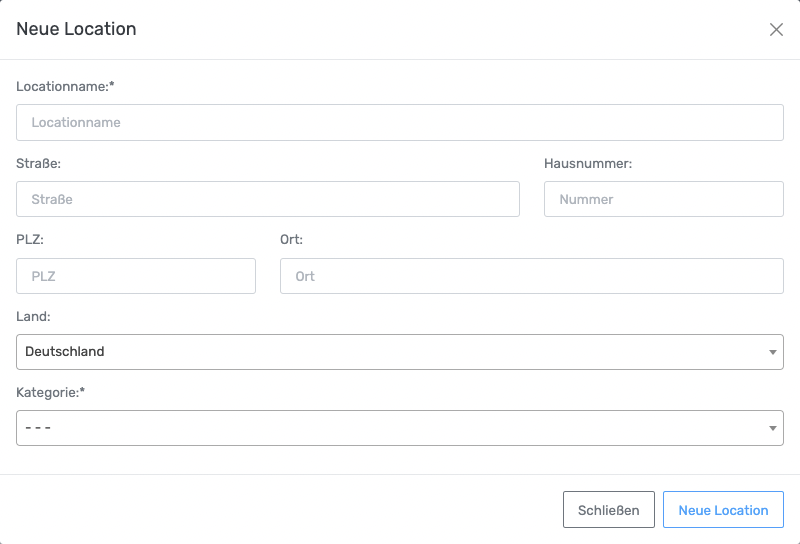Click the 'Straße:' field label
Image resolution: width=800 pixels, height=544 pixels.
click(x=39, y=163)
